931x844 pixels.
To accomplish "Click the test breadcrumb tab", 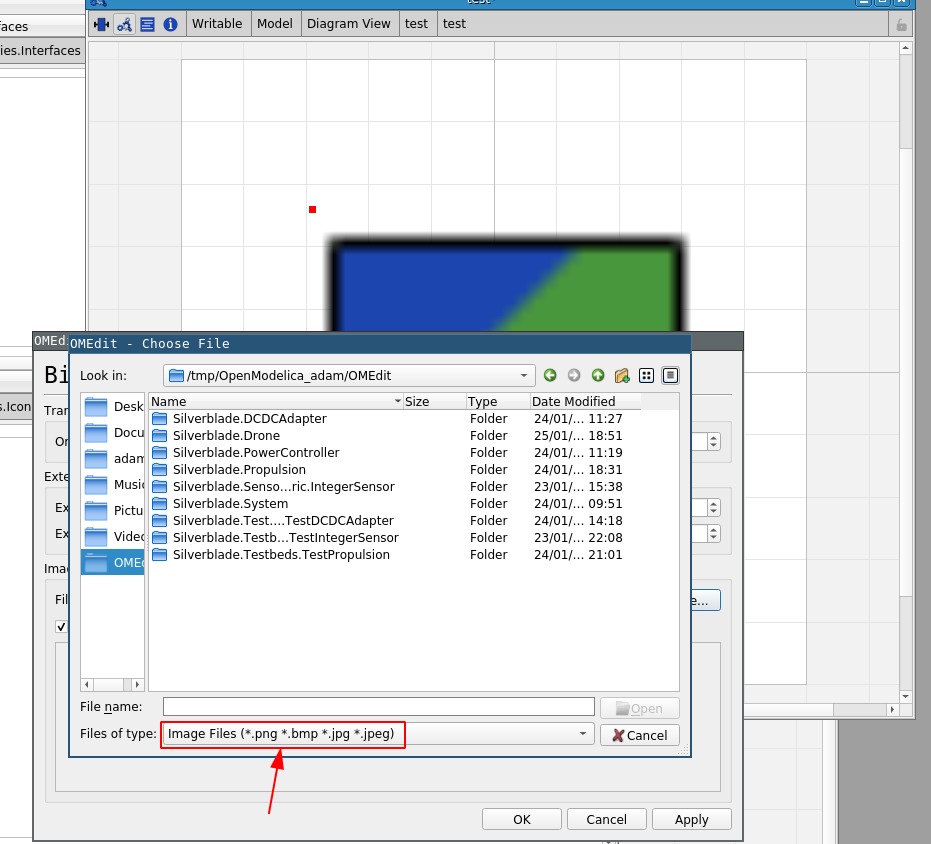I will point(417,23).
